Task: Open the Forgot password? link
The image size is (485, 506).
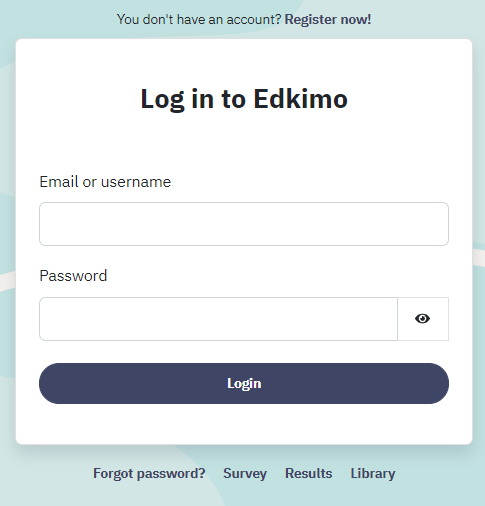Action: pyautogui.click(x=149, y=473)
